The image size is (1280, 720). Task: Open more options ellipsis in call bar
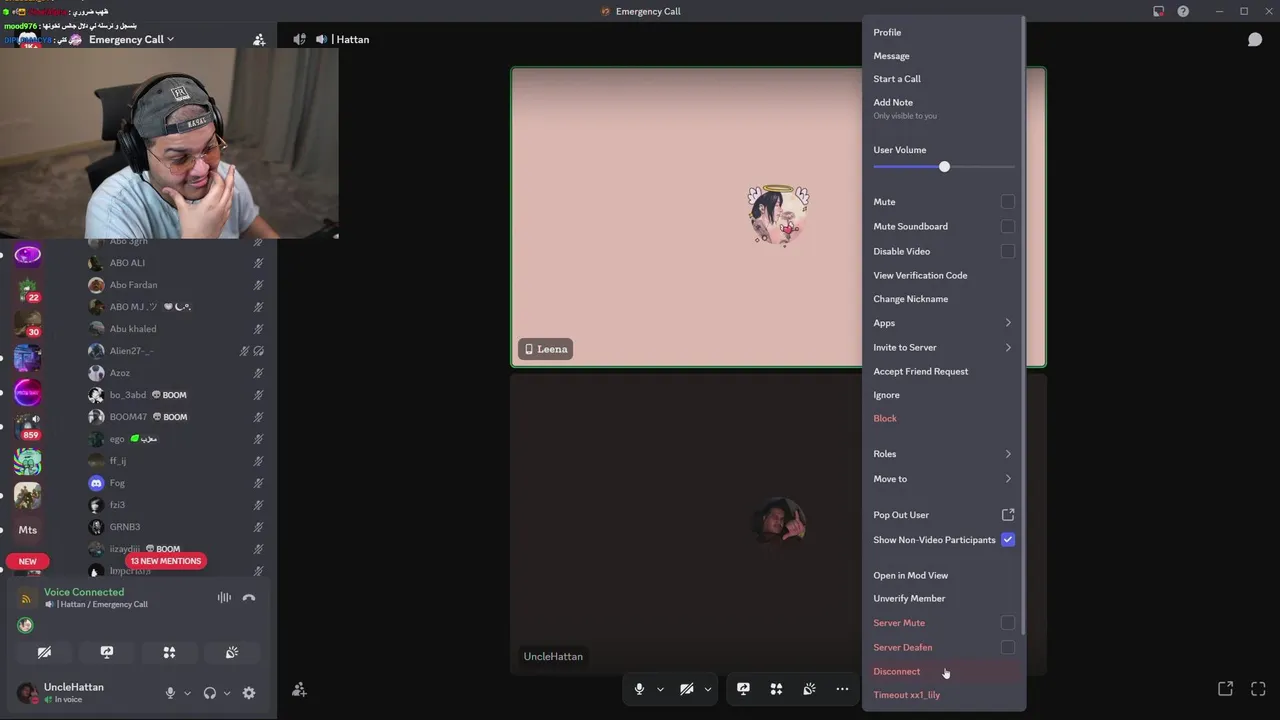tap(842, 689)
